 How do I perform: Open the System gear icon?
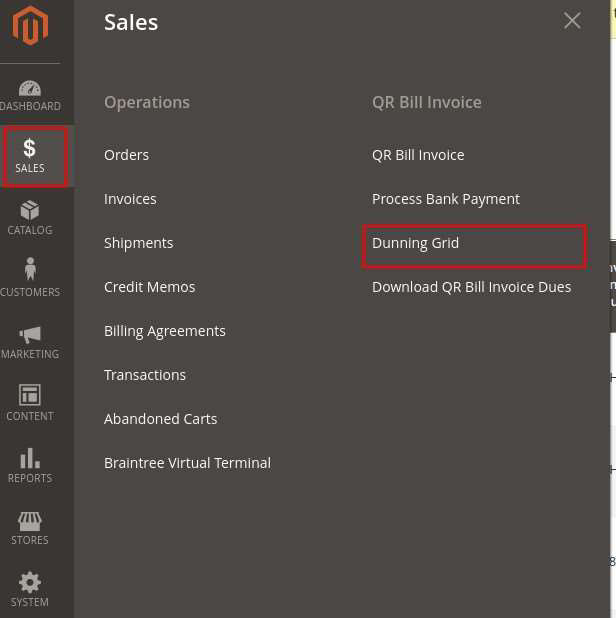point(30,582)
